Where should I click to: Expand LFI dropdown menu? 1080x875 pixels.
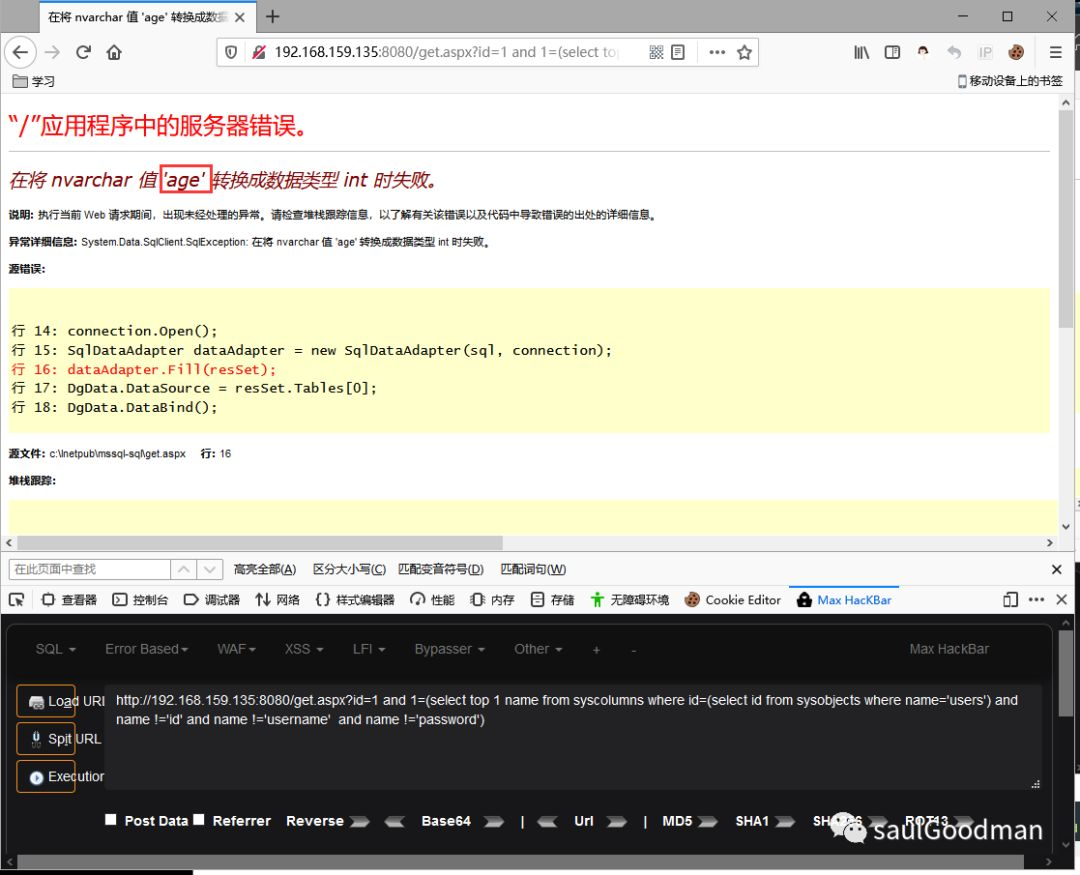tap(369, 649)
